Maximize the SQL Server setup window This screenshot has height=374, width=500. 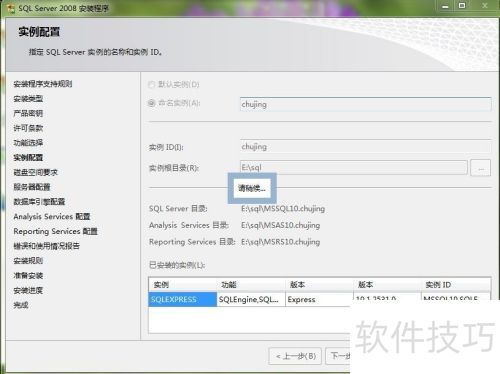[462, 6]
